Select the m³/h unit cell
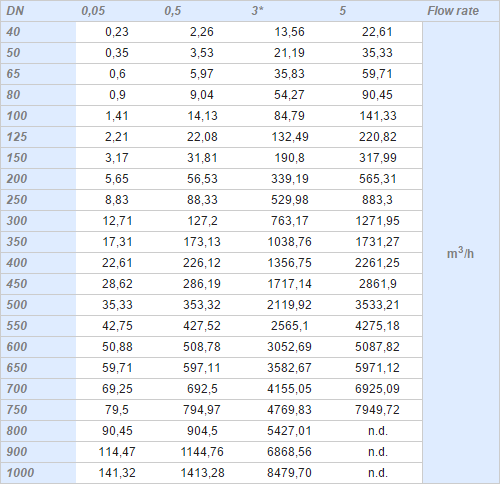Screen dimensions: 501x484 coord(460,253)
